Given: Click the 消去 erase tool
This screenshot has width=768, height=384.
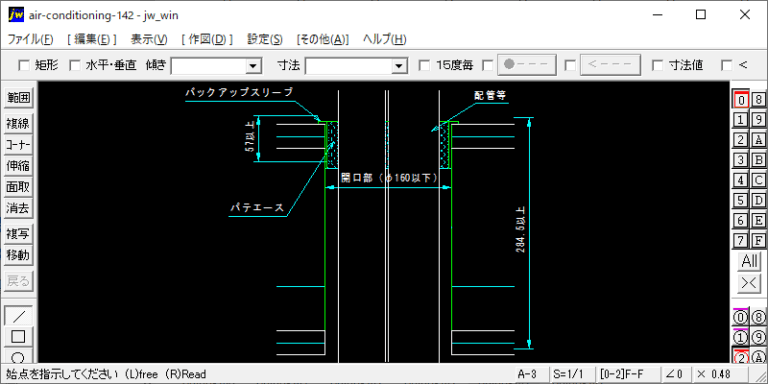Looking at the screenshot, I should (x=18, y=208).
